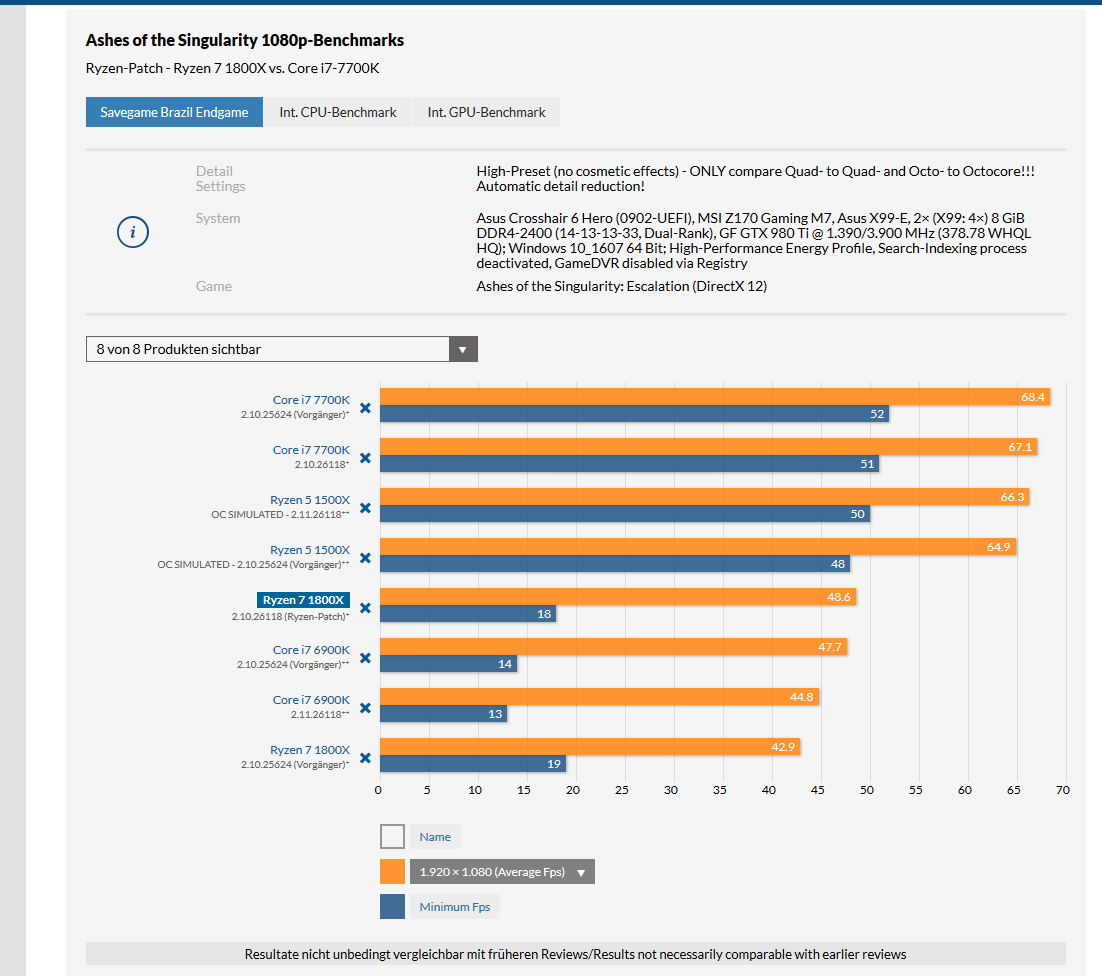Click the 64.9 average fps bar
The image size is (1102, 976).
click(x=698, y=546)
